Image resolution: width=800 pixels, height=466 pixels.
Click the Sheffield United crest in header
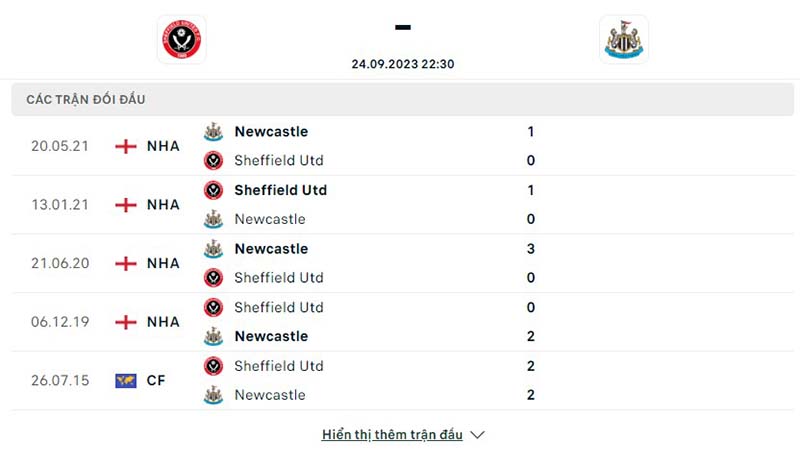182,40
